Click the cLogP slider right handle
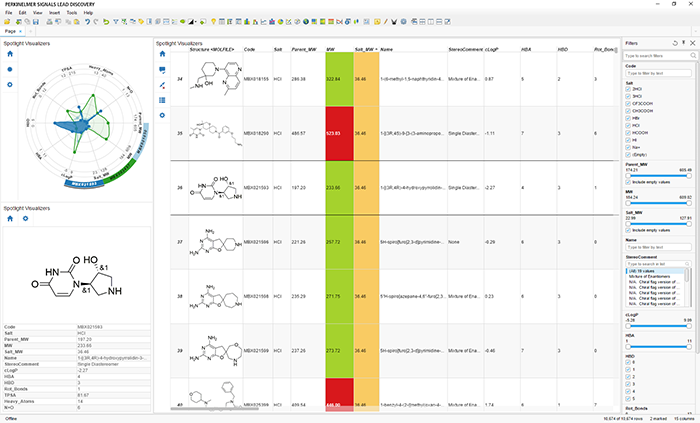 tap(689, 326)
